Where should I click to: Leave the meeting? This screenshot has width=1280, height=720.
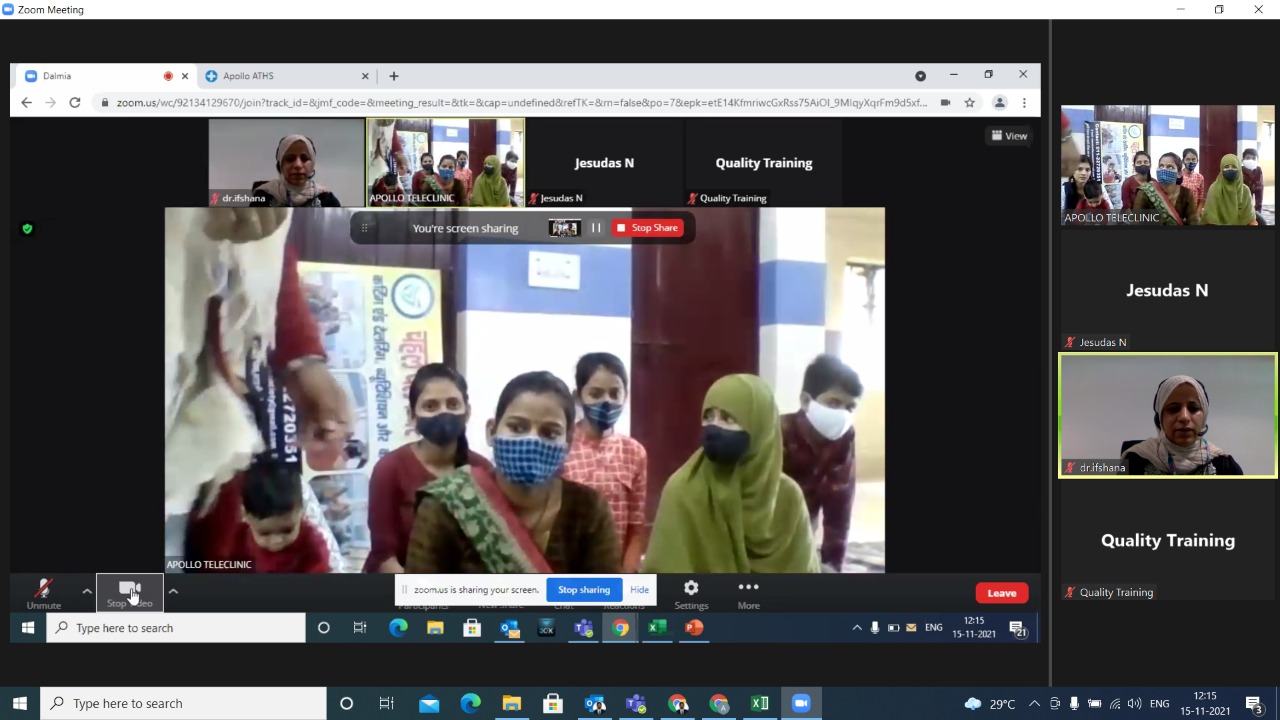click(1001, 593)
